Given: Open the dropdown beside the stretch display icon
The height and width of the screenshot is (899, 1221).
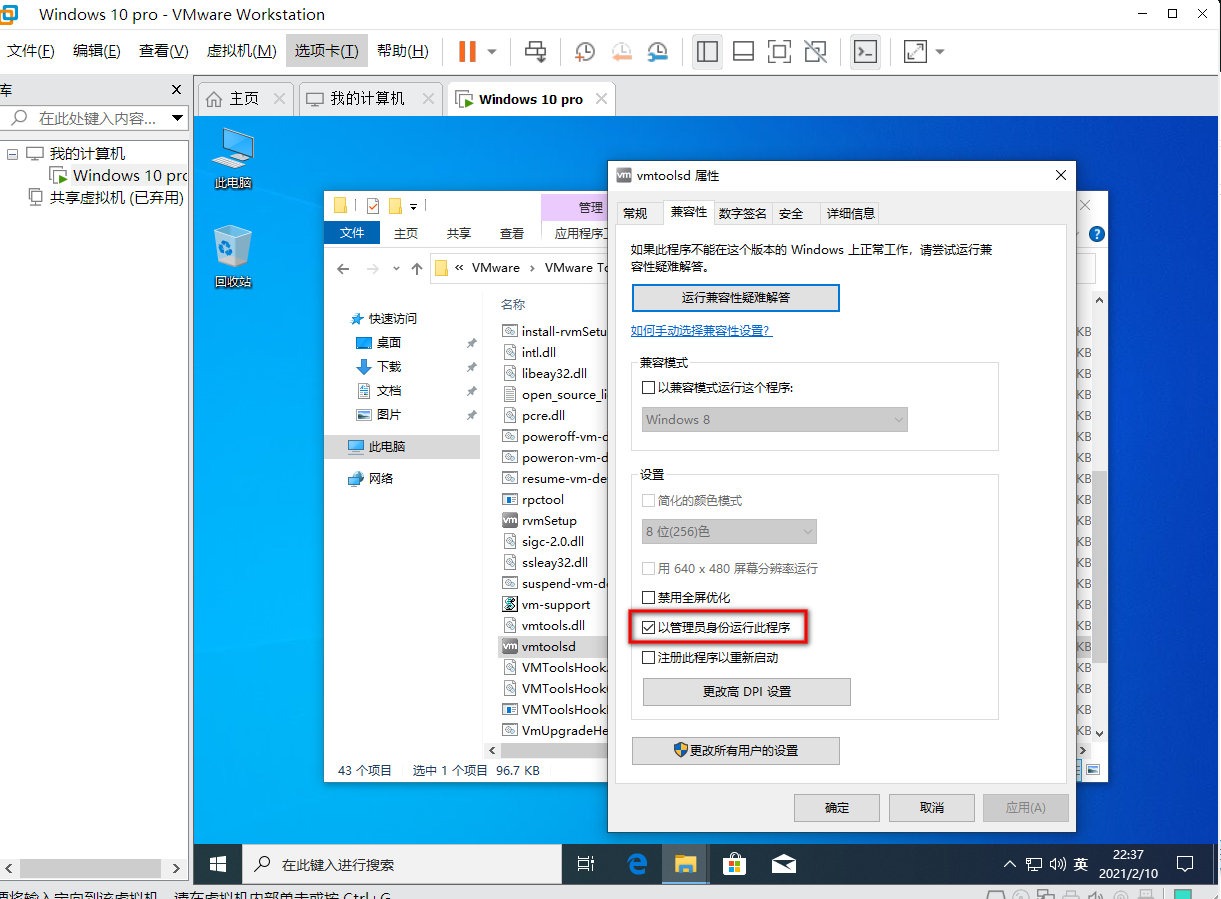Looking at the screenshot, I should coord(939,51).
